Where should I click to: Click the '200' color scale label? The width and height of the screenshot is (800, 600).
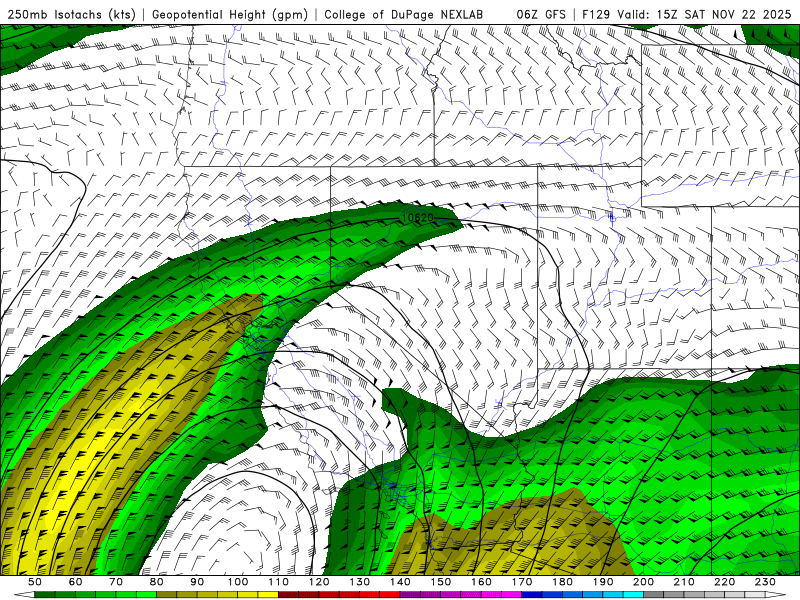(x=643, y=582)
